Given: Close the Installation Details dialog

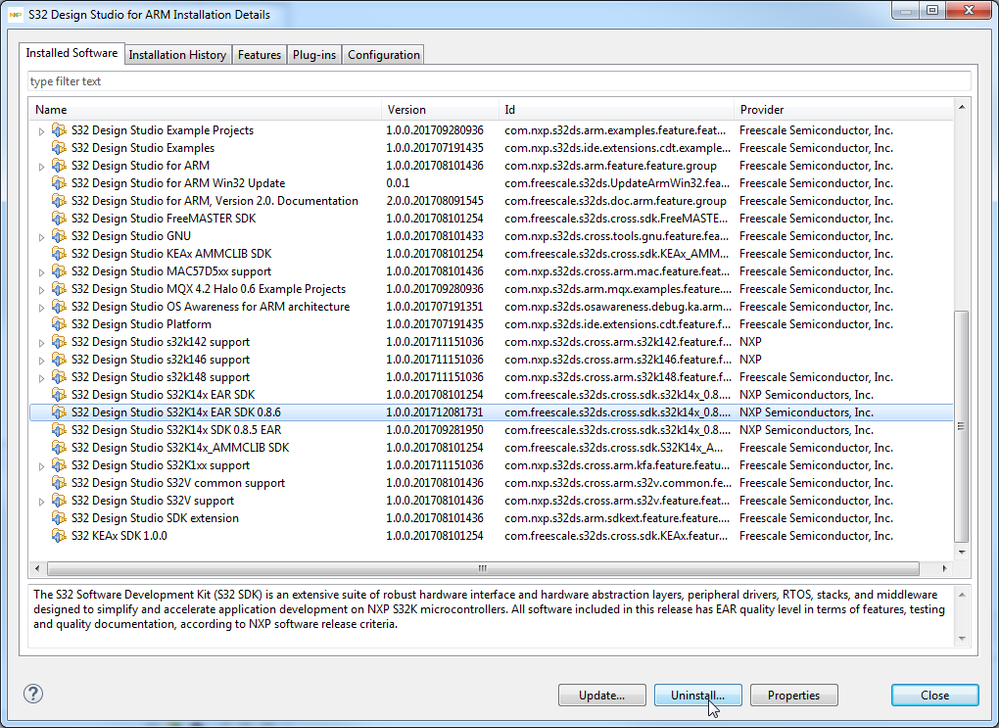Looking at the screenshot, I should [935, 696].
